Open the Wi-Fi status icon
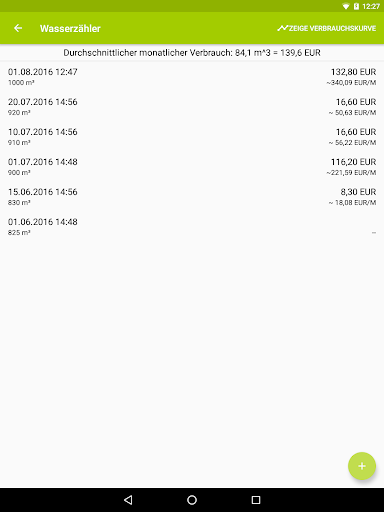Viewport: 384px width, 512px height. click(x=346, y=6)
